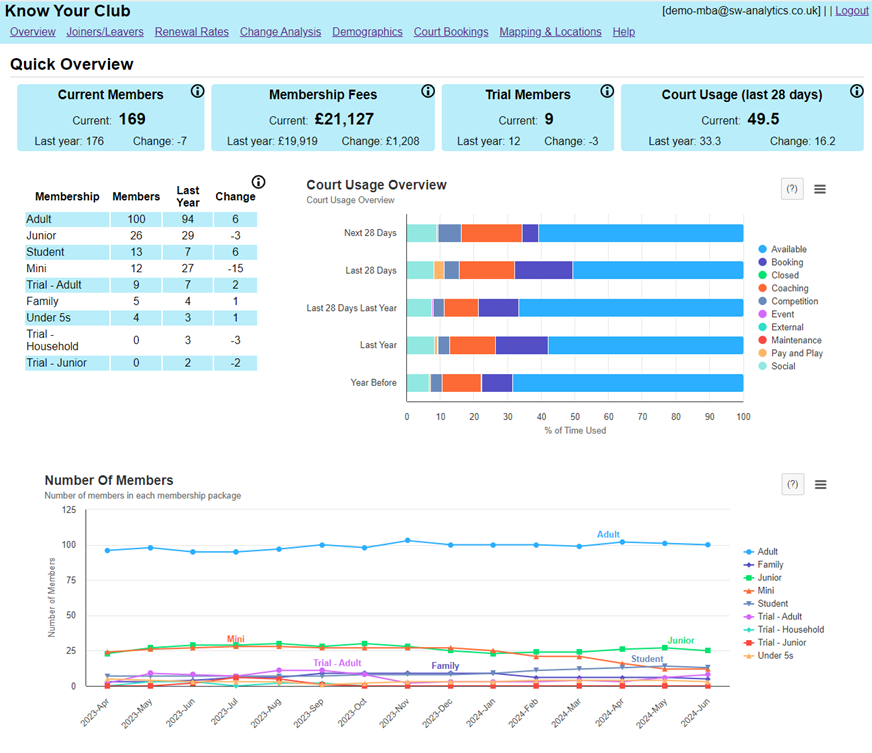Select the Adult row in membership table

141,219
